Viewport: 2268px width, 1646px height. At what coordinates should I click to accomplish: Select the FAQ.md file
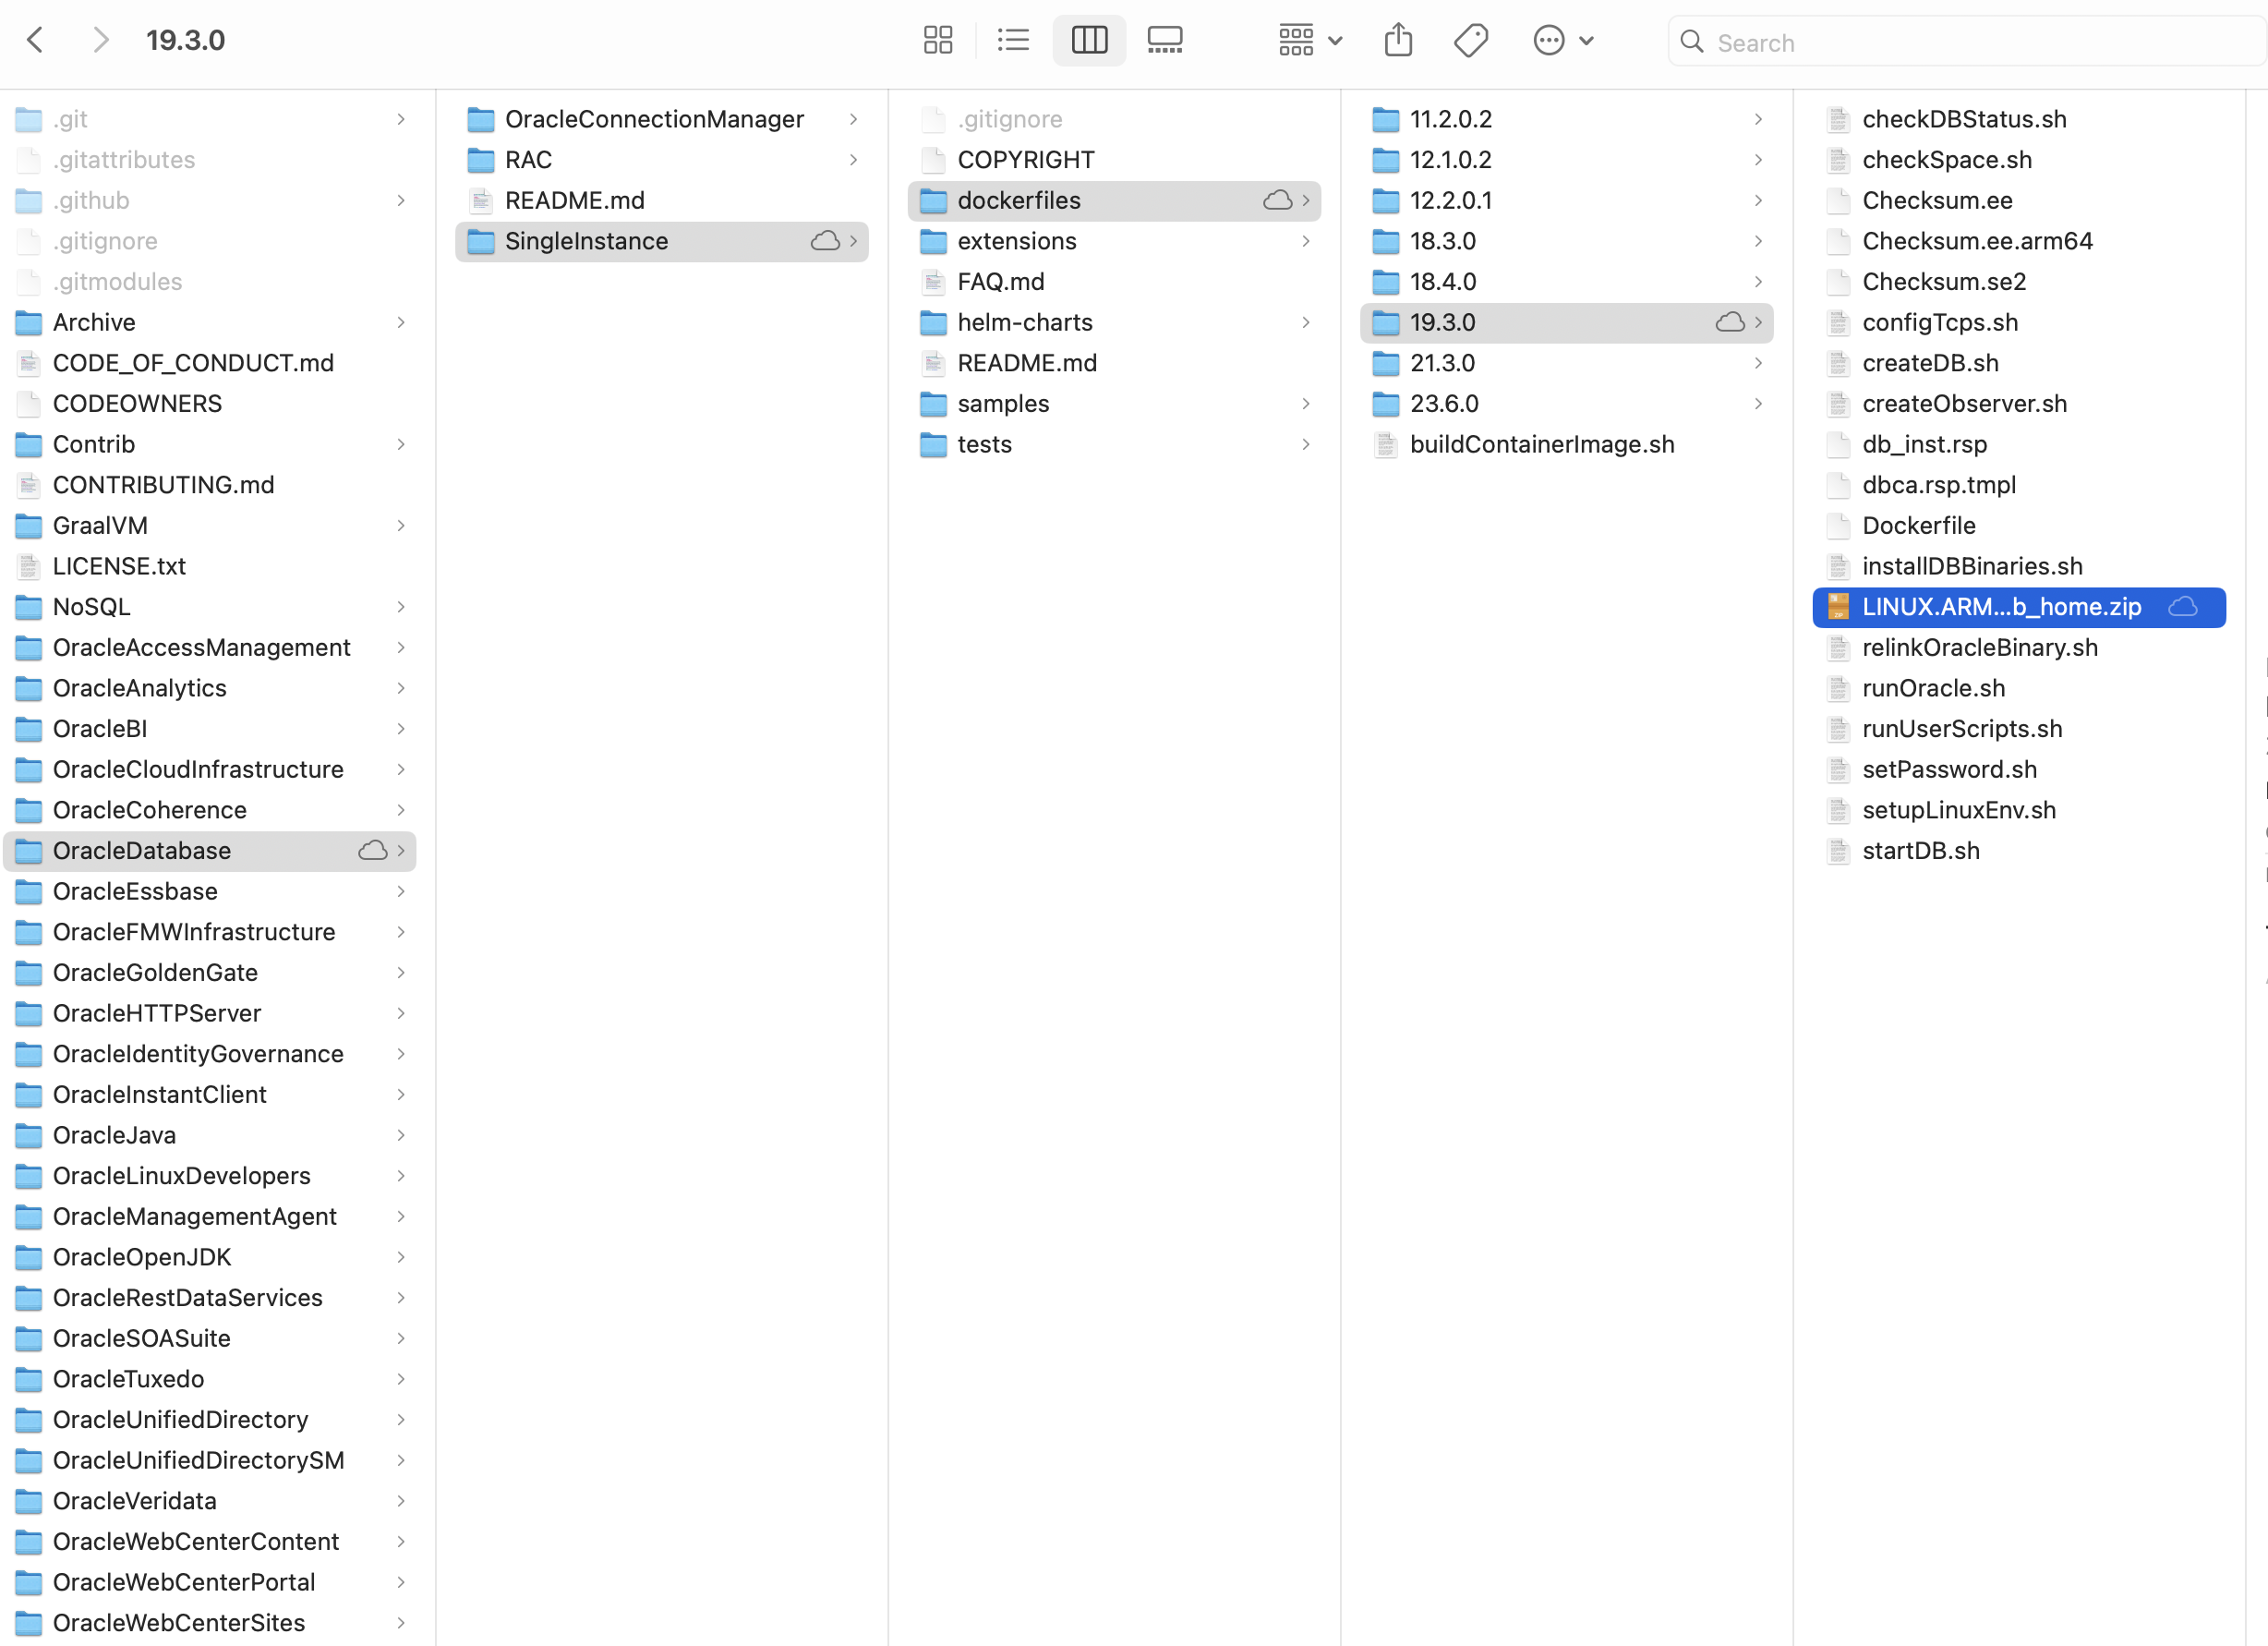click(x=1114, y=282)
